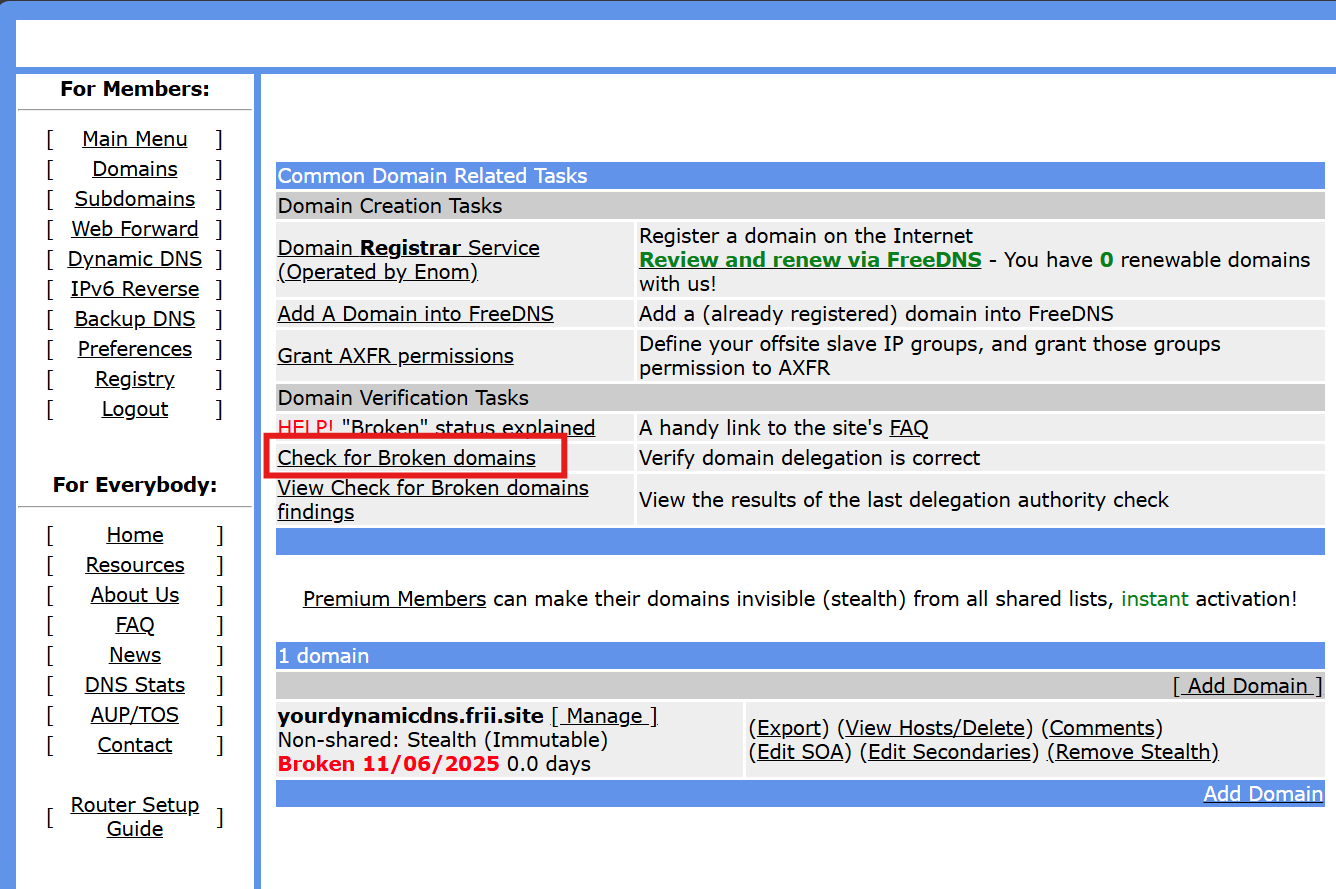The height and width of the screenshot is (889, 1336).
Task: Click the Premium Members link
Action: [x=394, y=599]
